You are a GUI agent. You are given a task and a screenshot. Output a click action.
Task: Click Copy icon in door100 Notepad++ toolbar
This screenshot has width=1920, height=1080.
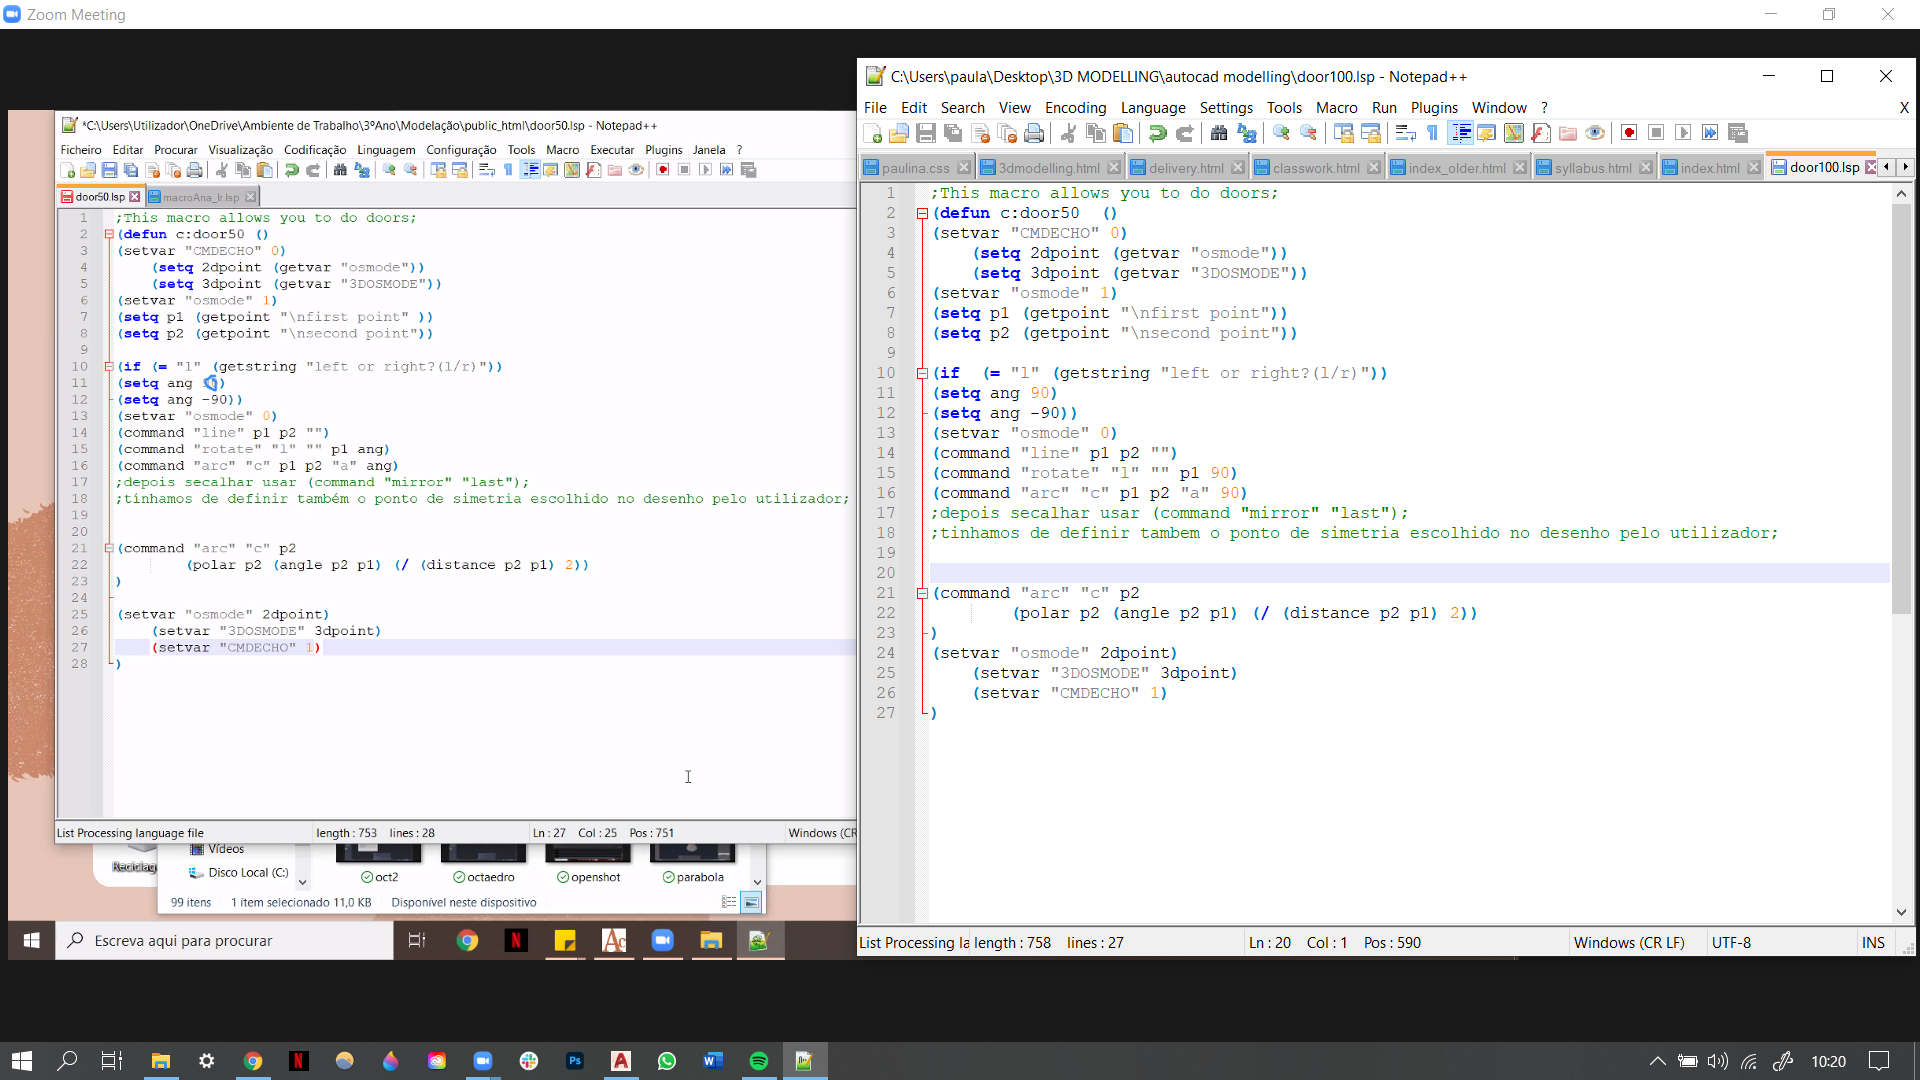[1096, 133]
